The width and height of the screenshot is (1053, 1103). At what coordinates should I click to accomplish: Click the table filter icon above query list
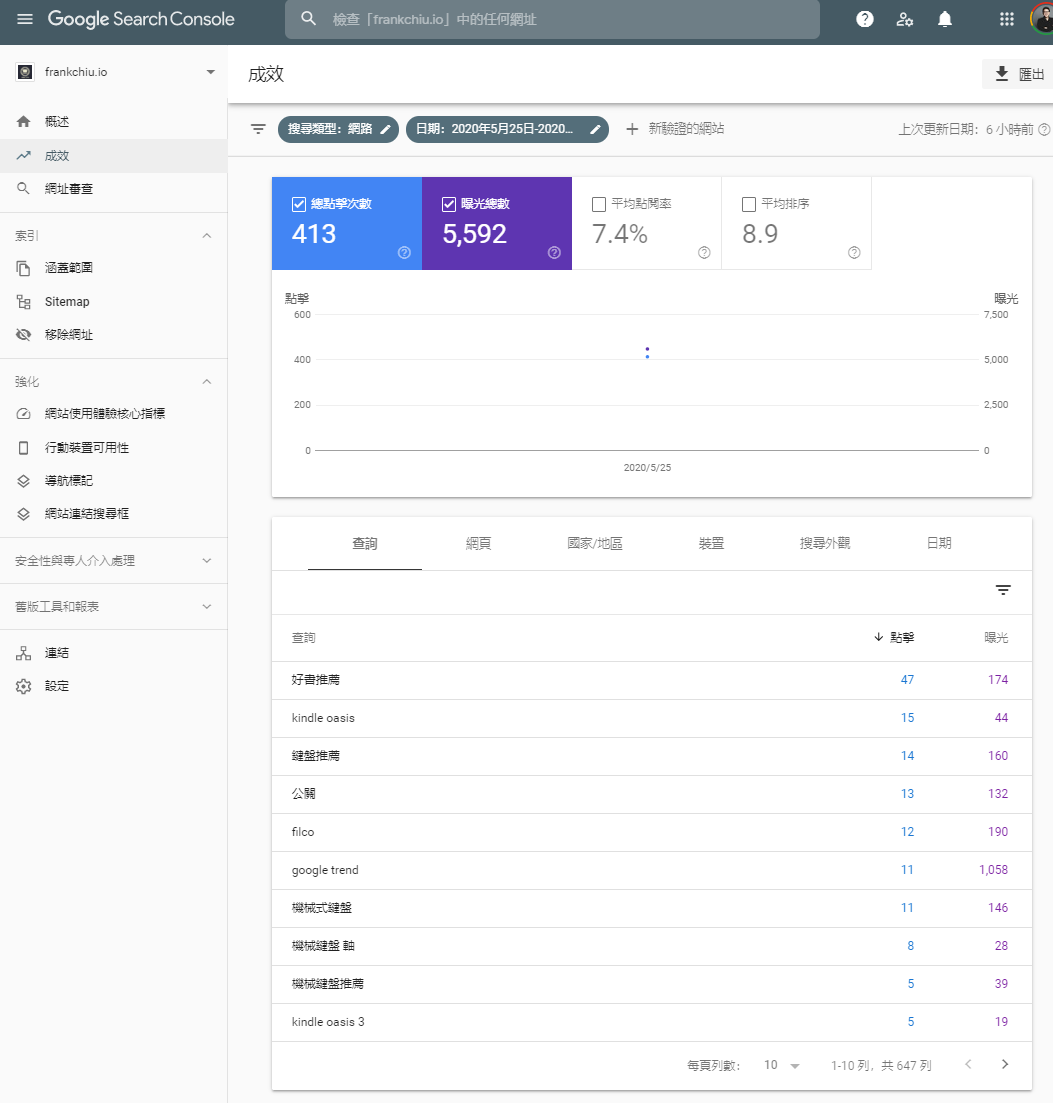coord(1003,590)
